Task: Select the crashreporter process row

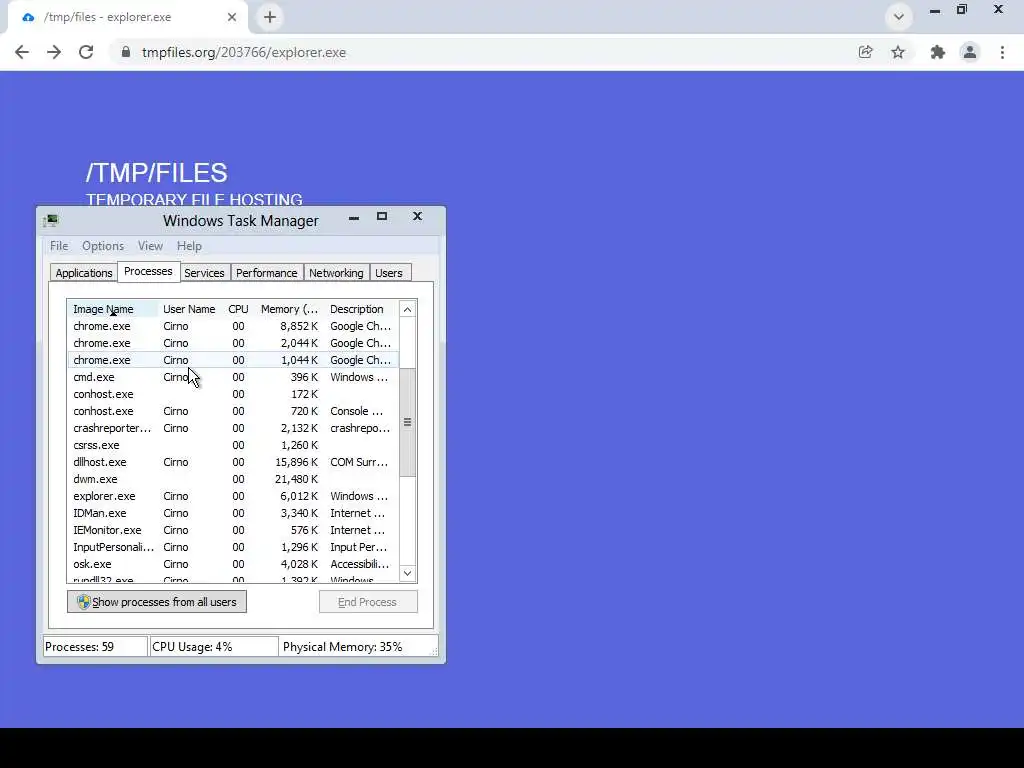Action: coord(232,428)
